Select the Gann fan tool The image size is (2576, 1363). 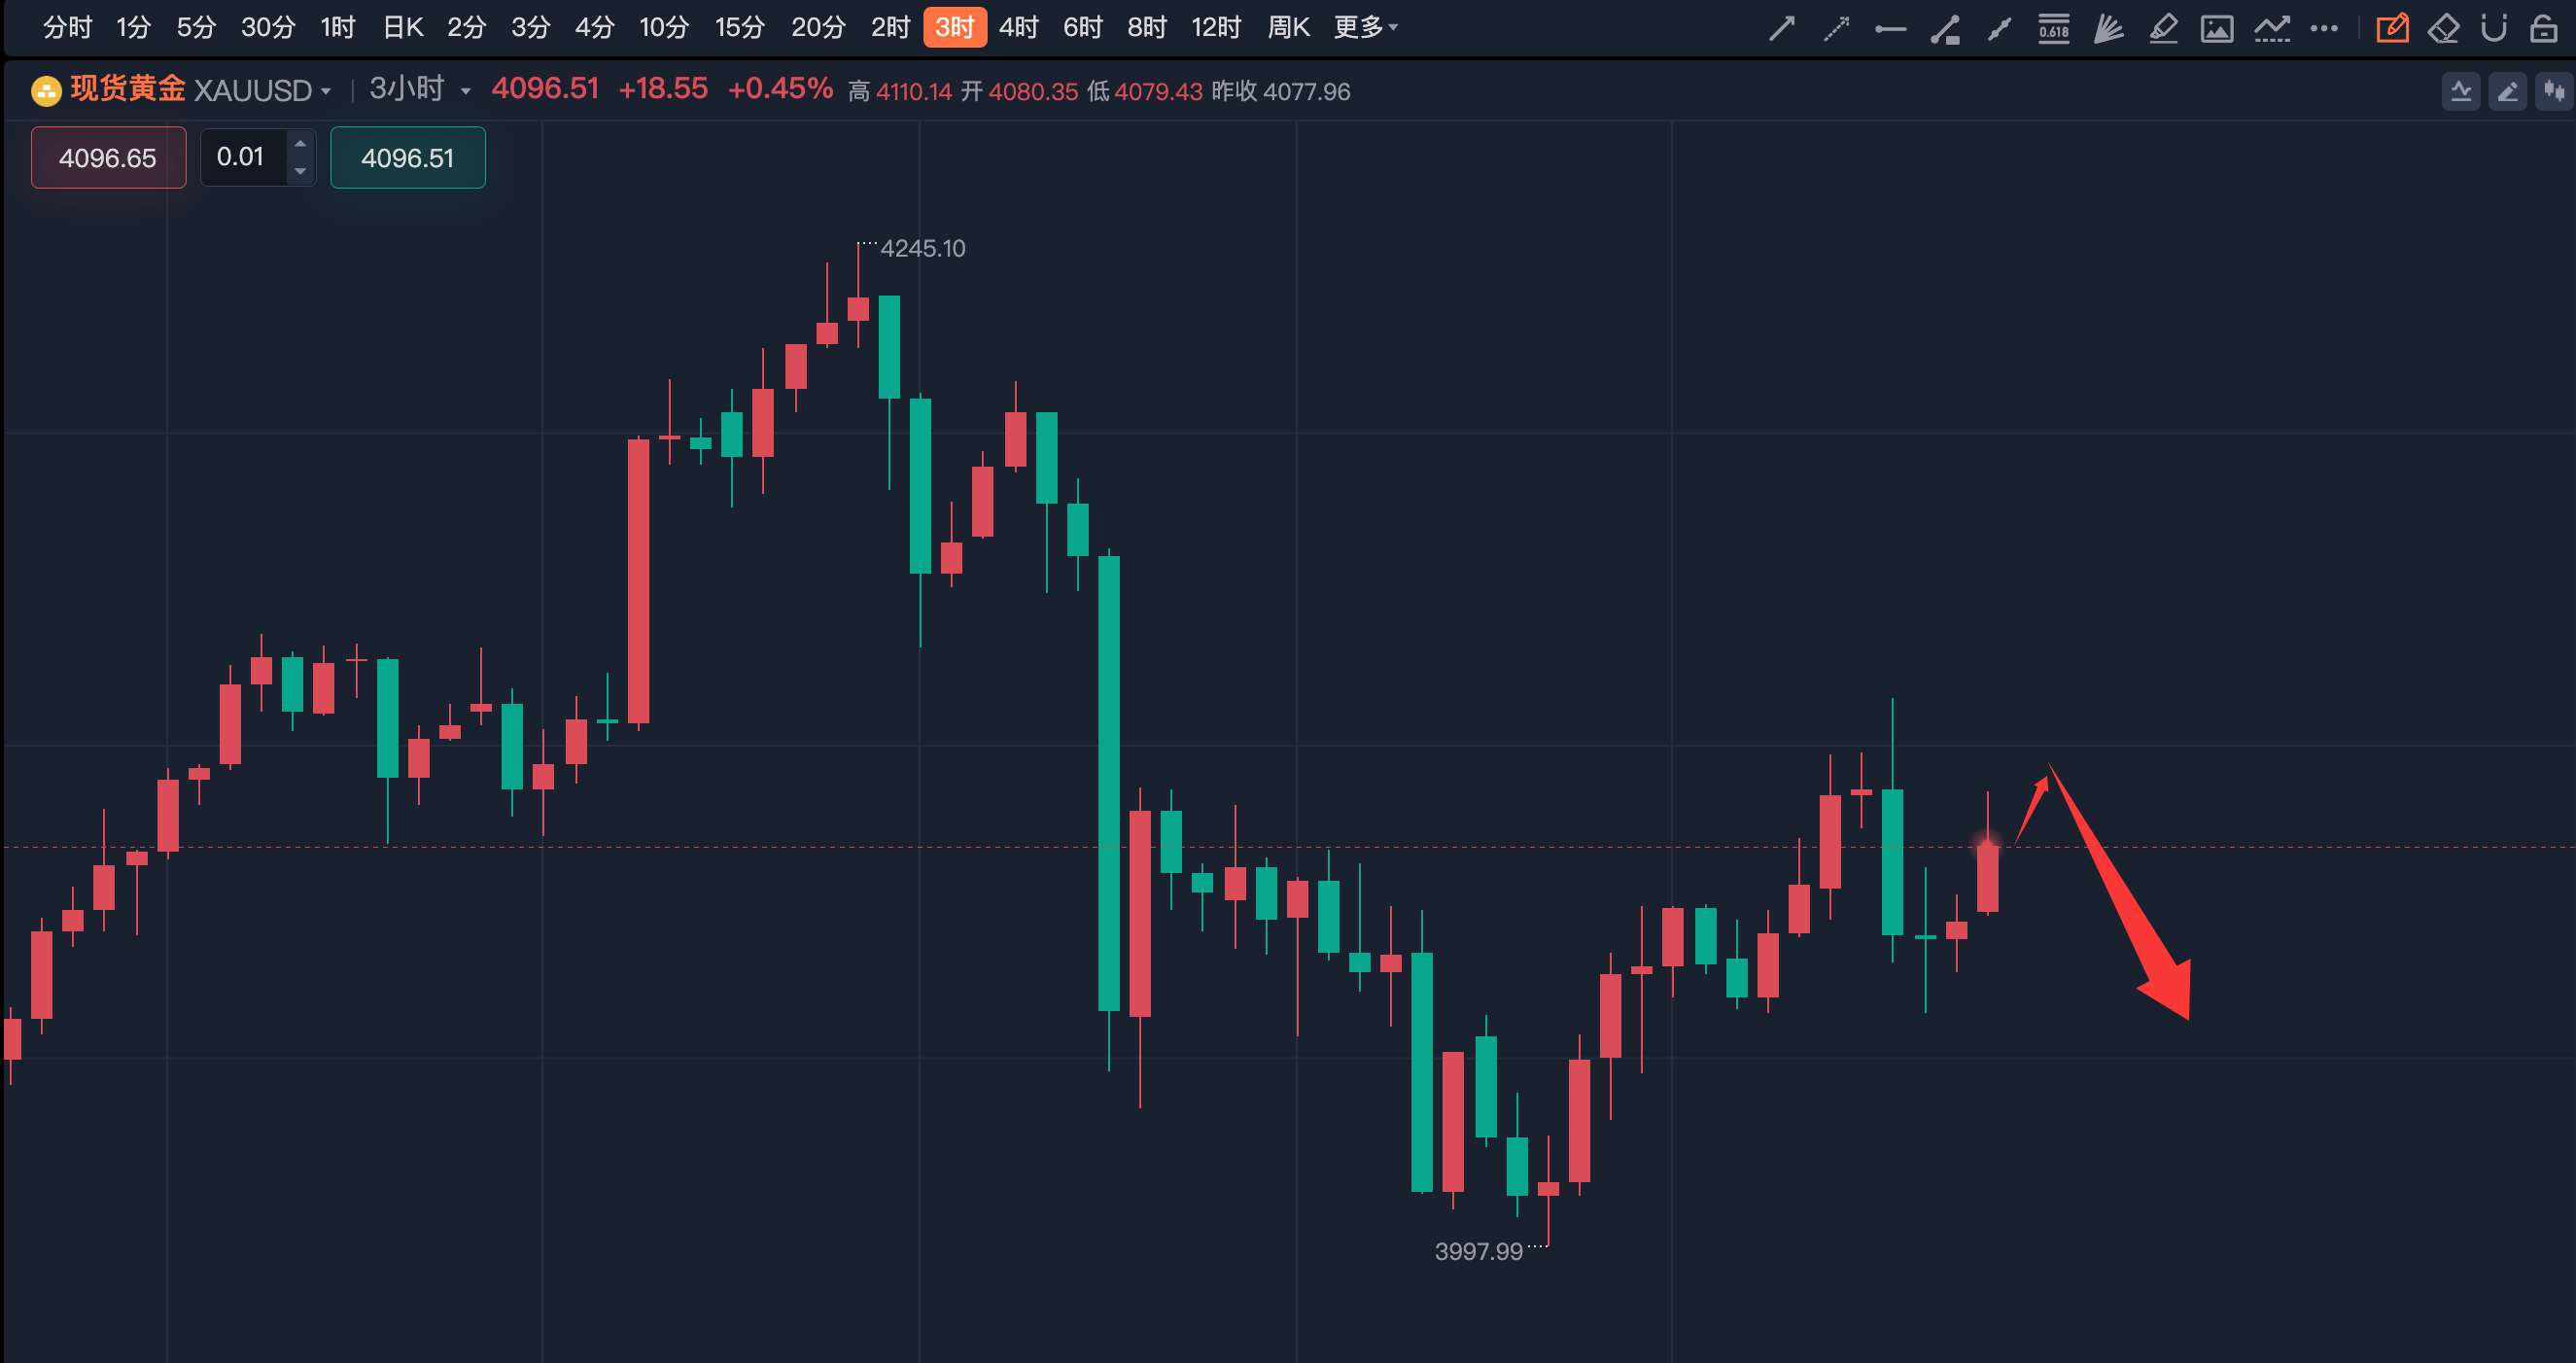point(2108,28)
